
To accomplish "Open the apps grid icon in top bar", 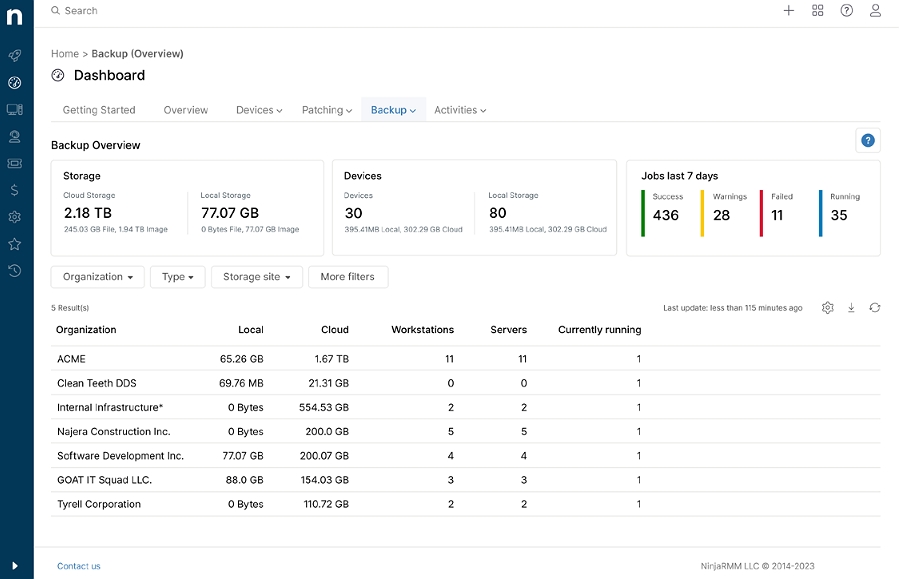I will coord(818,10).
